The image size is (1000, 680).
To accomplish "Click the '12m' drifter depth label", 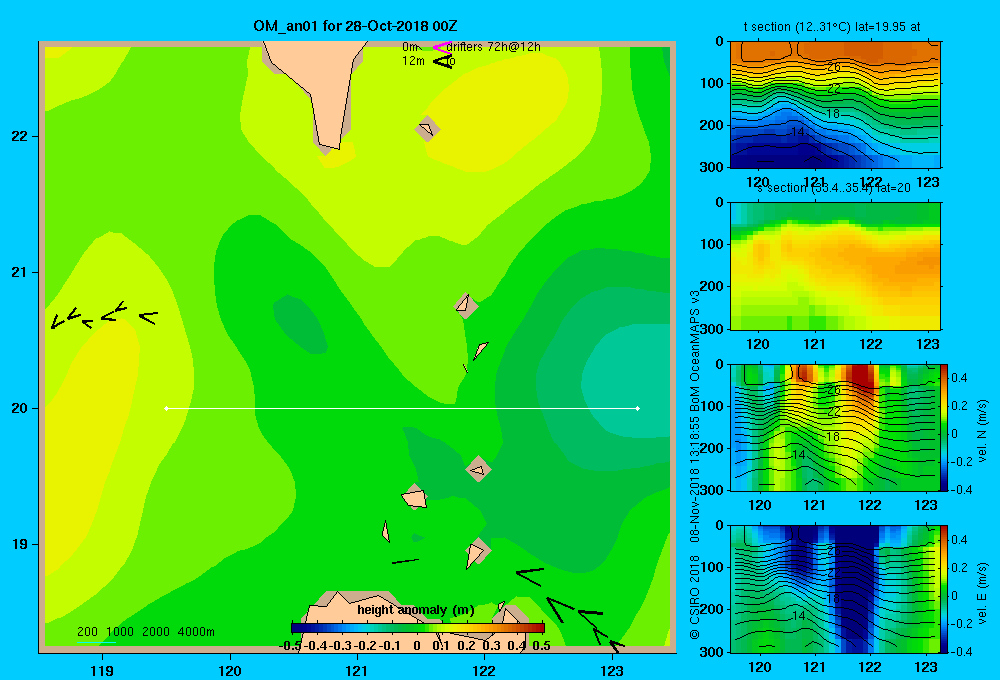I will [x=413, y=61].
